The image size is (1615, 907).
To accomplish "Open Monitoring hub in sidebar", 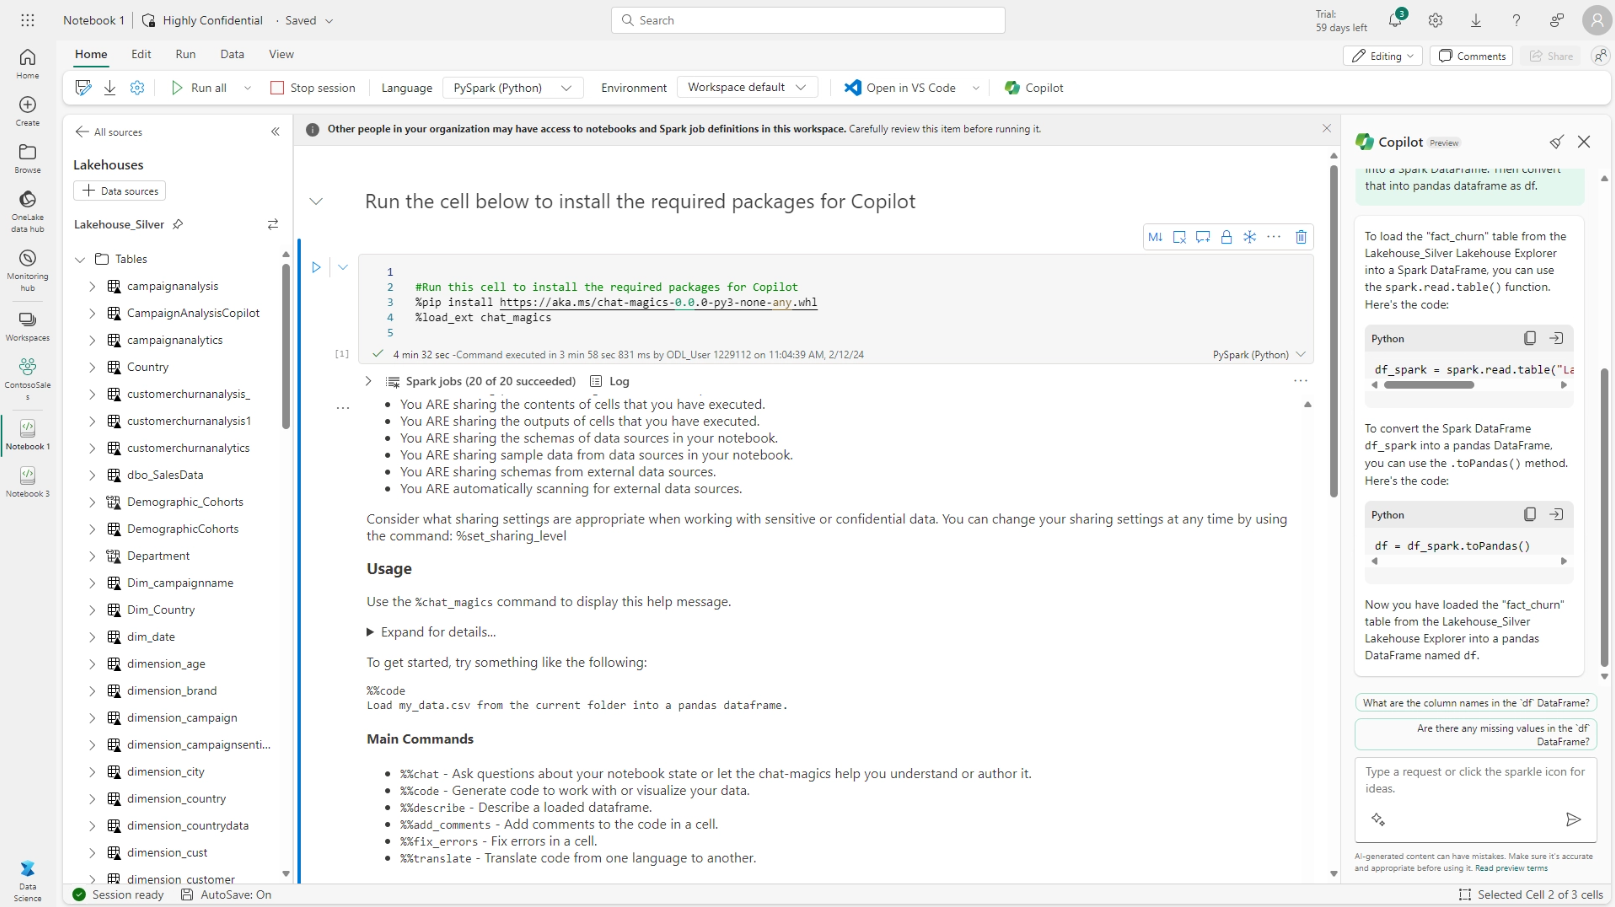I will pos(27,269).
